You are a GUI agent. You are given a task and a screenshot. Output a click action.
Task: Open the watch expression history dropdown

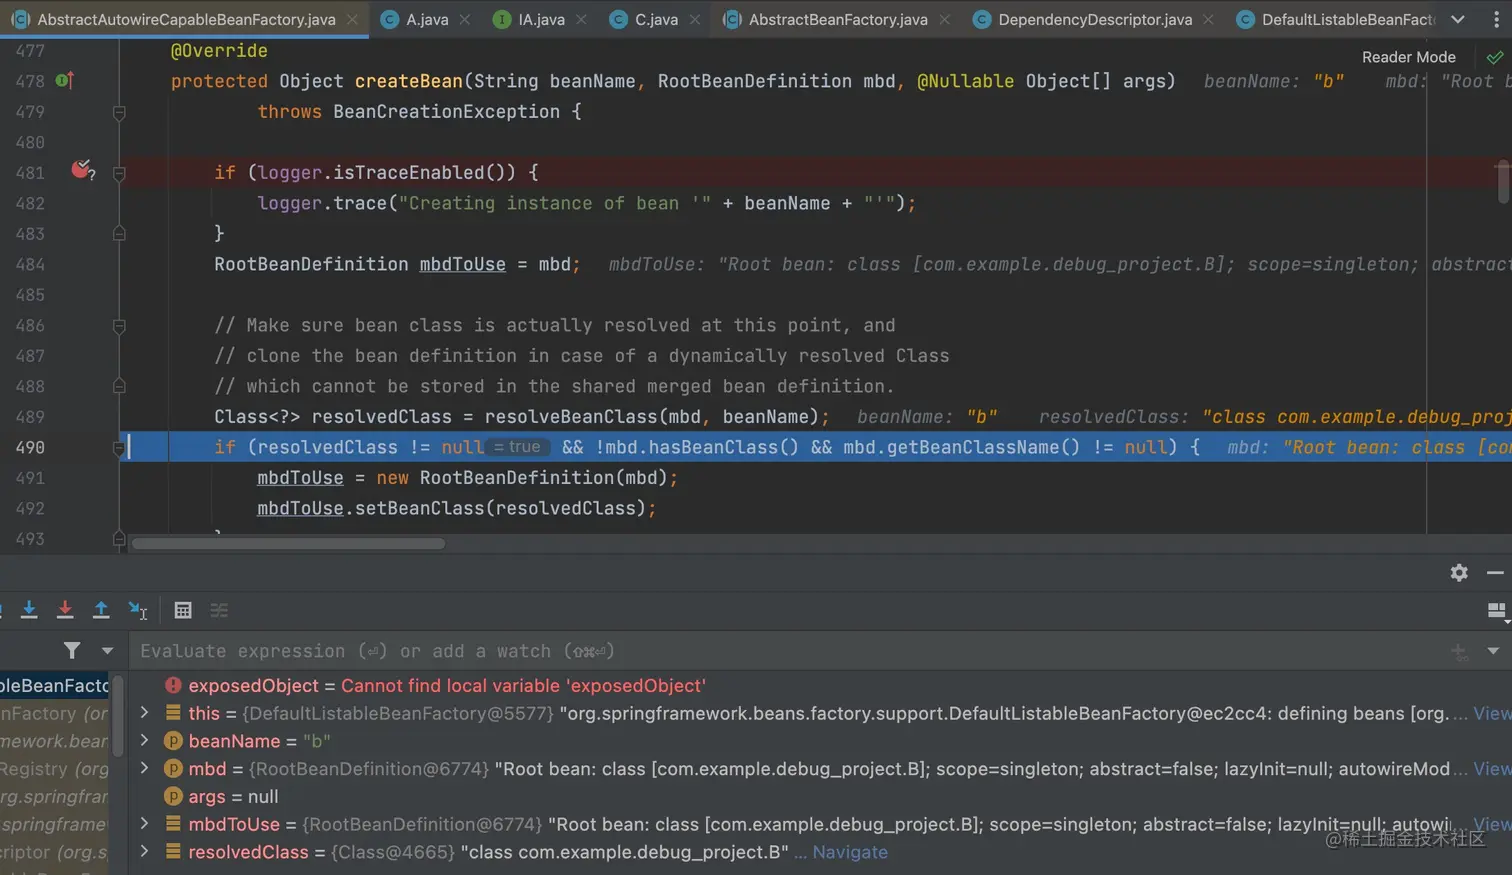pyautogui.click(x=1493, y=651)
